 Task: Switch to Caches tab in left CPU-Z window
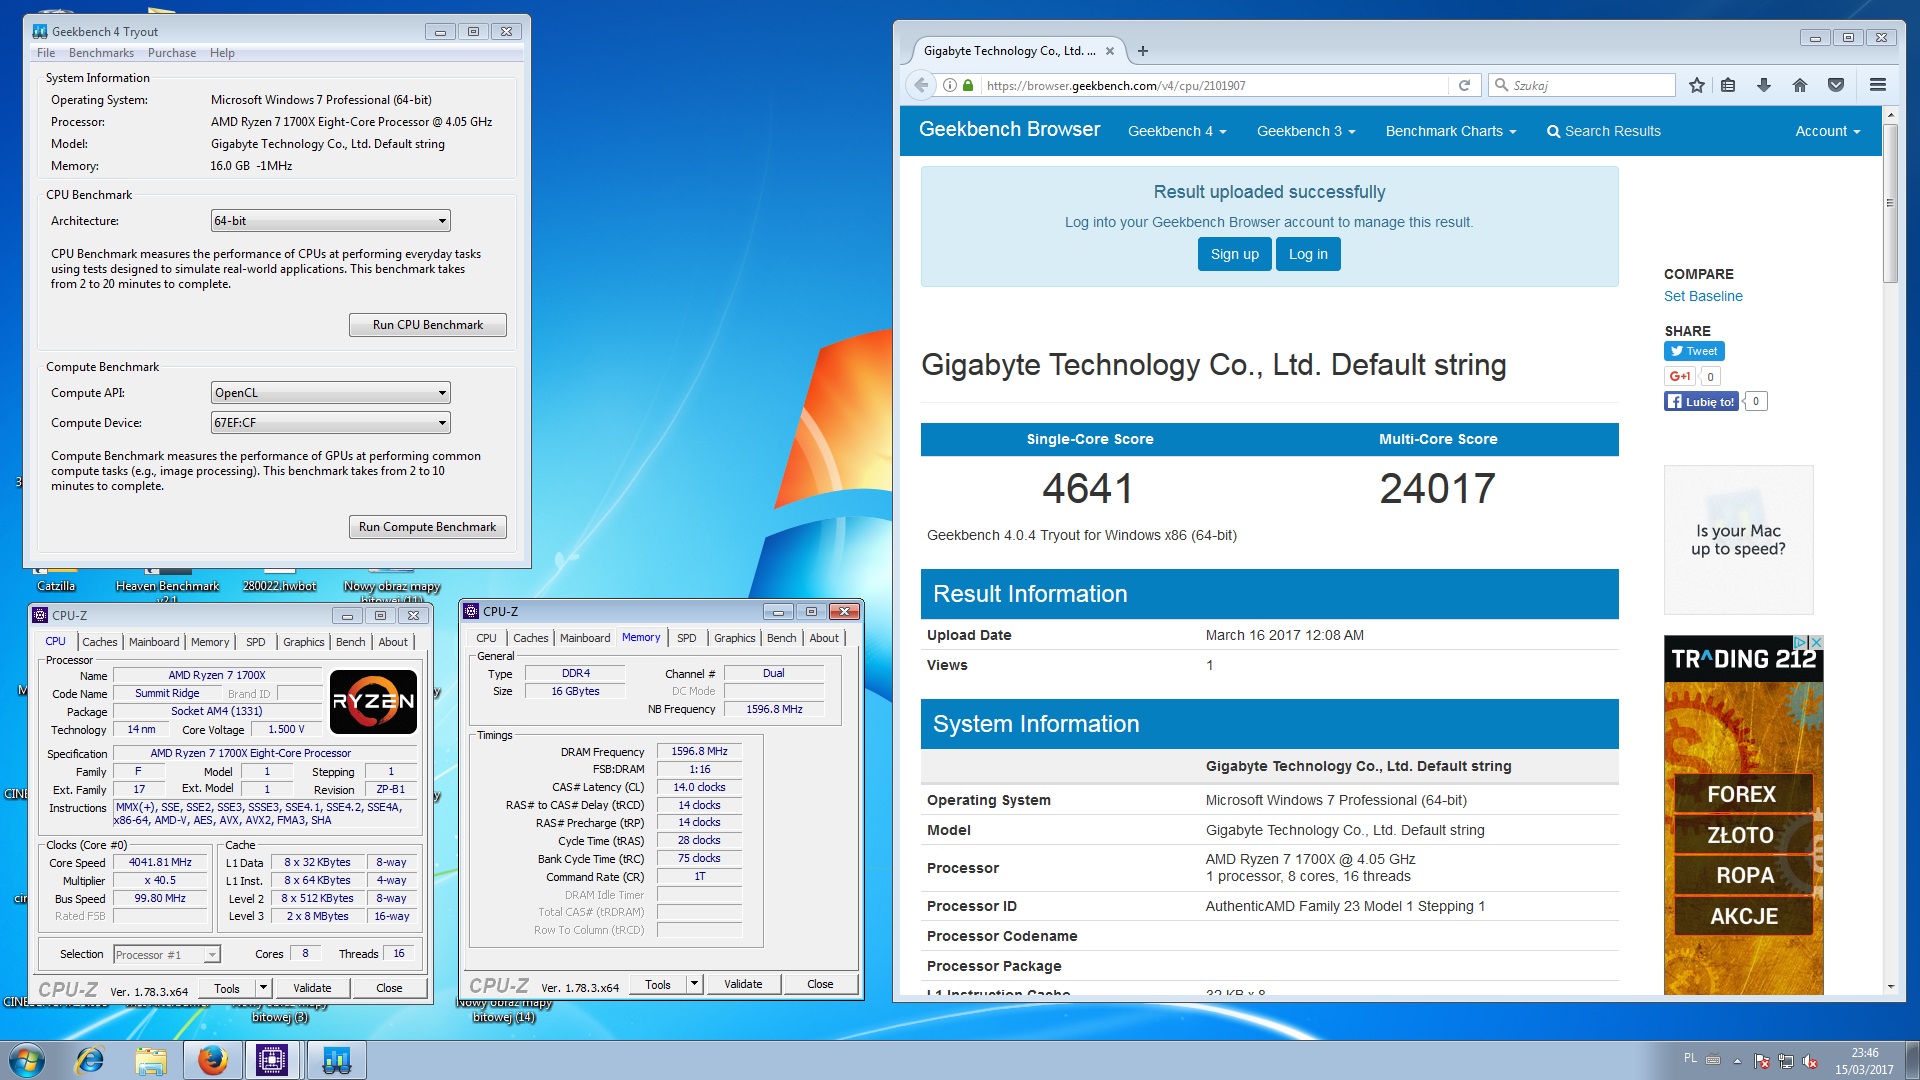[x=99, y=642]
